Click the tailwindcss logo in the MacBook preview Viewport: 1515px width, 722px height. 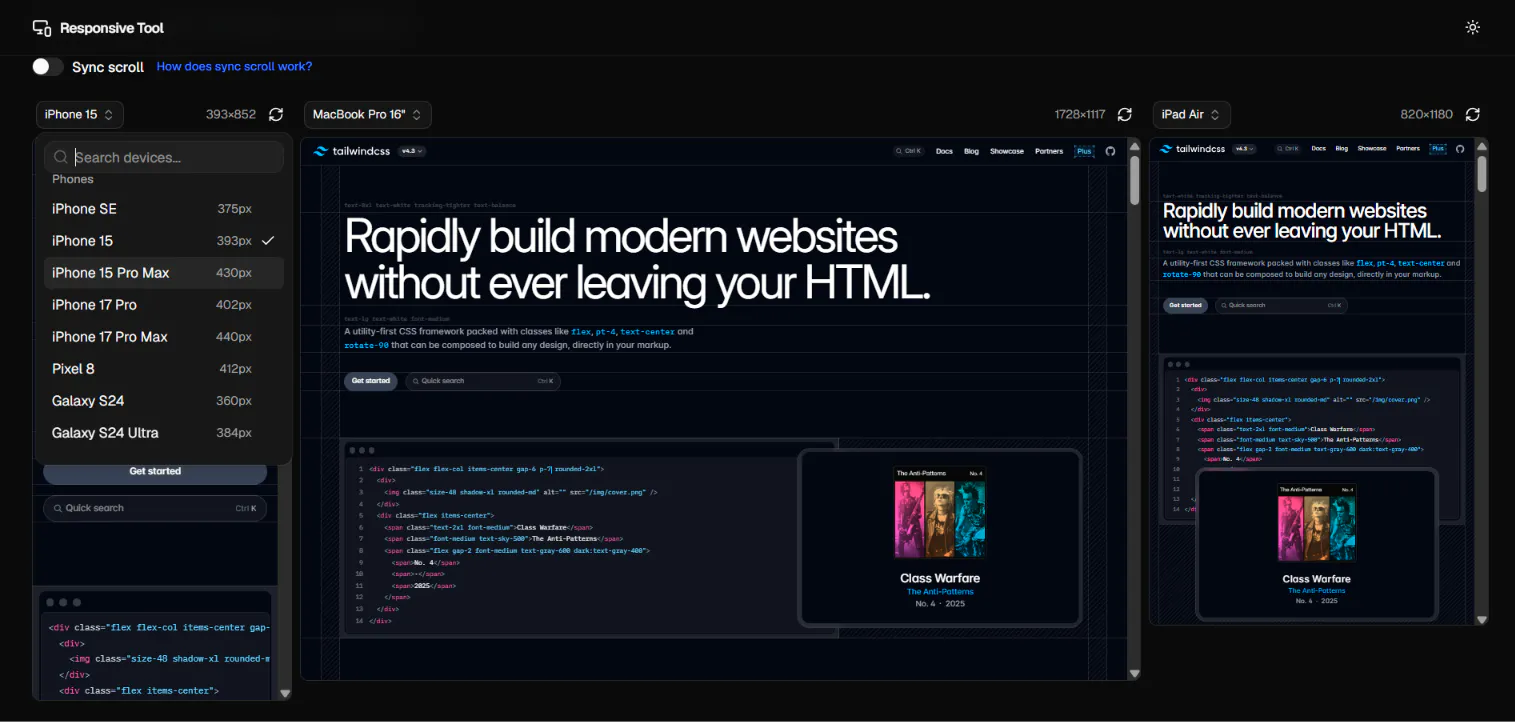click(353, 151)
